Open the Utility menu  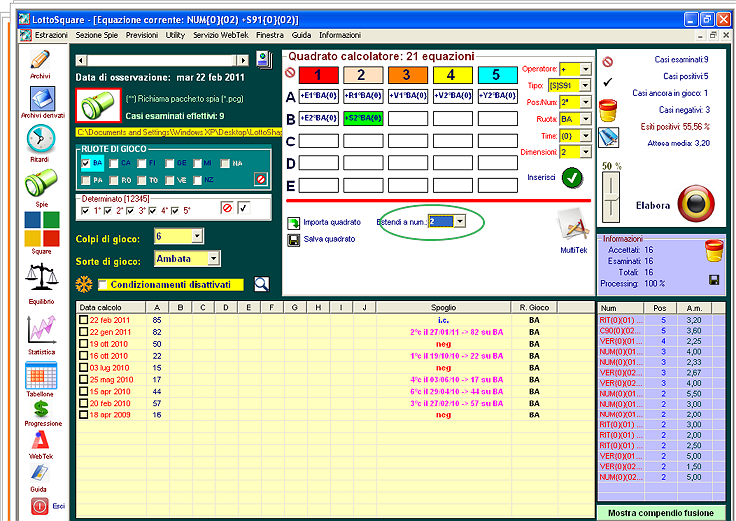176,35
